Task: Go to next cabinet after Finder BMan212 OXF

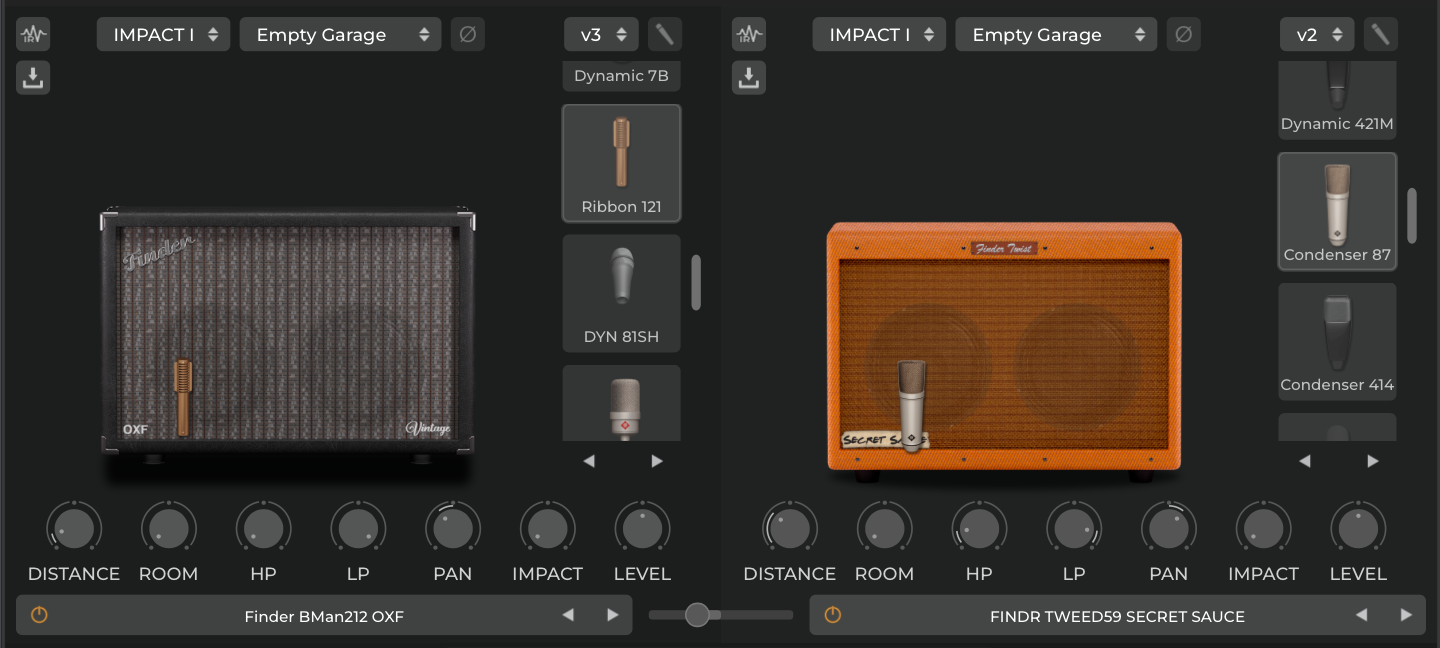Action: 613,616
